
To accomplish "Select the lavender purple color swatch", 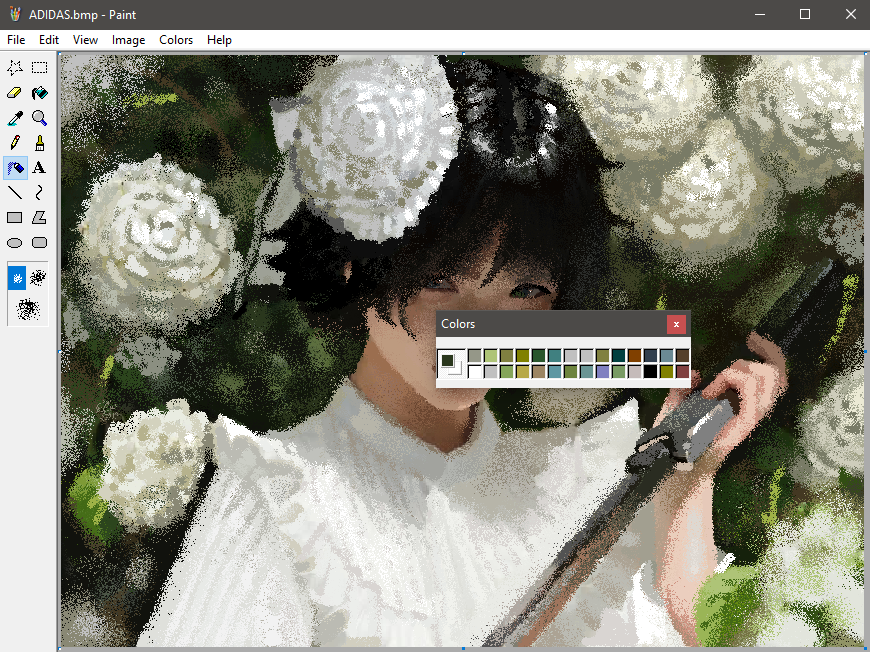I will [x=603, y=372].
